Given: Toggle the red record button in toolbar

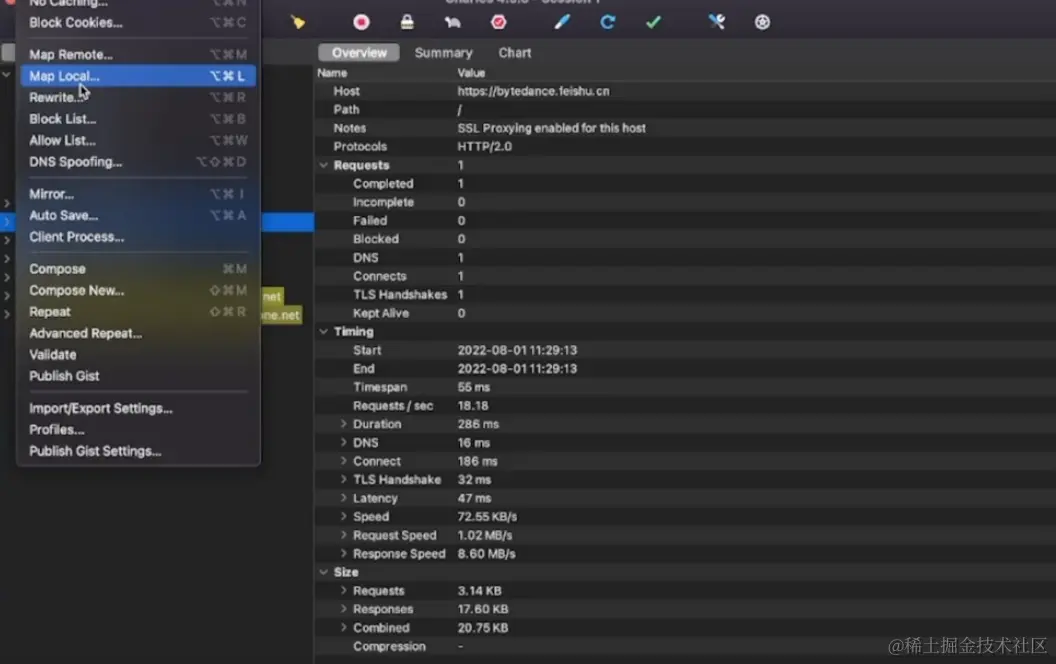Looking at the screenshot, I should [361, 22].
